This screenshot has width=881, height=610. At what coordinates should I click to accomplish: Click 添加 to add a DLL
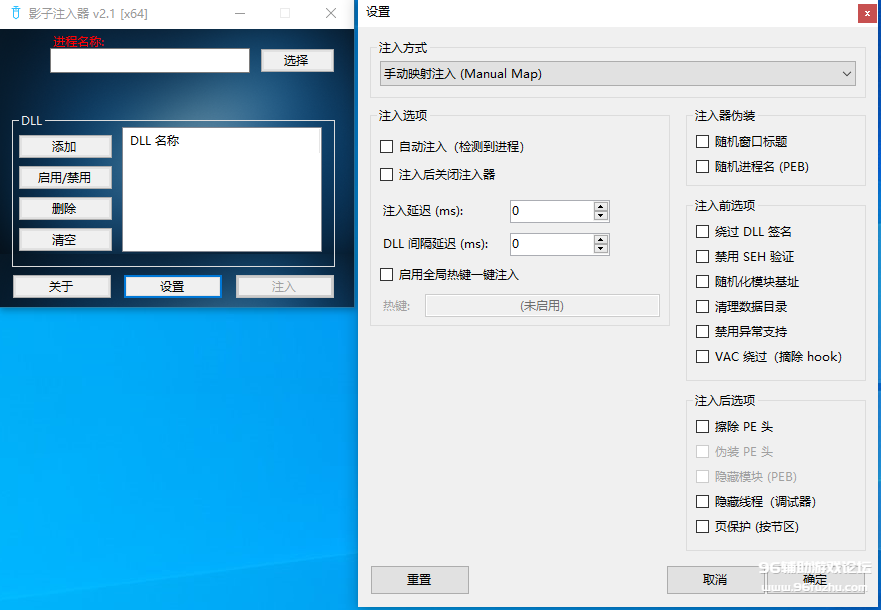coord(65,147)
